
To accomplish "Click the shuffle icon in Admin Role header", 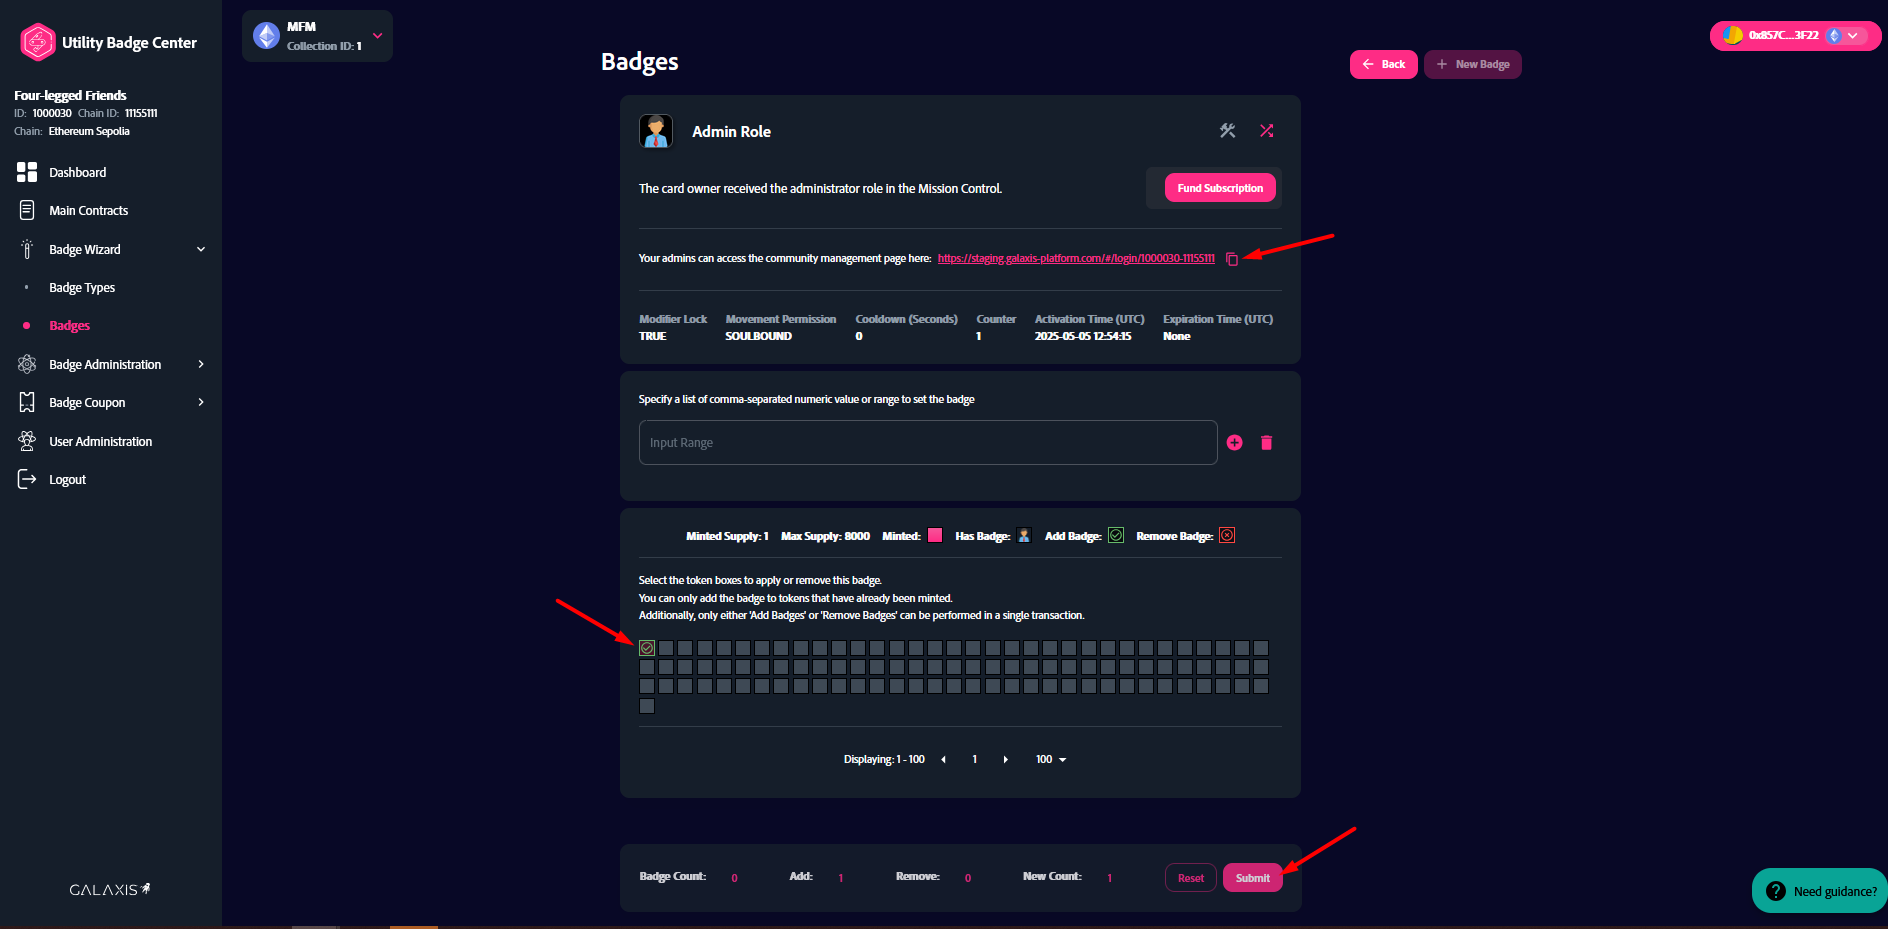I will click(1266, 131).
